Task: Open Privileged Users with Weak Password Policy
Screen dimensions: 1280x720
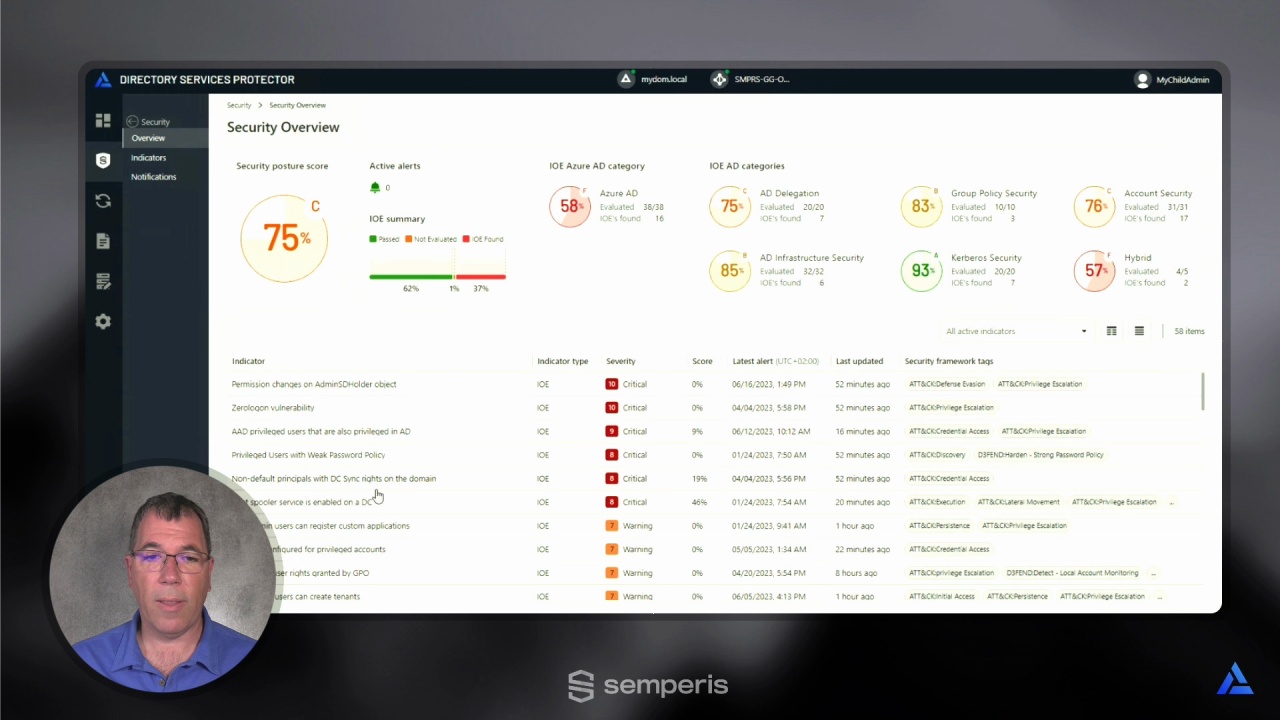Action: 308,455
